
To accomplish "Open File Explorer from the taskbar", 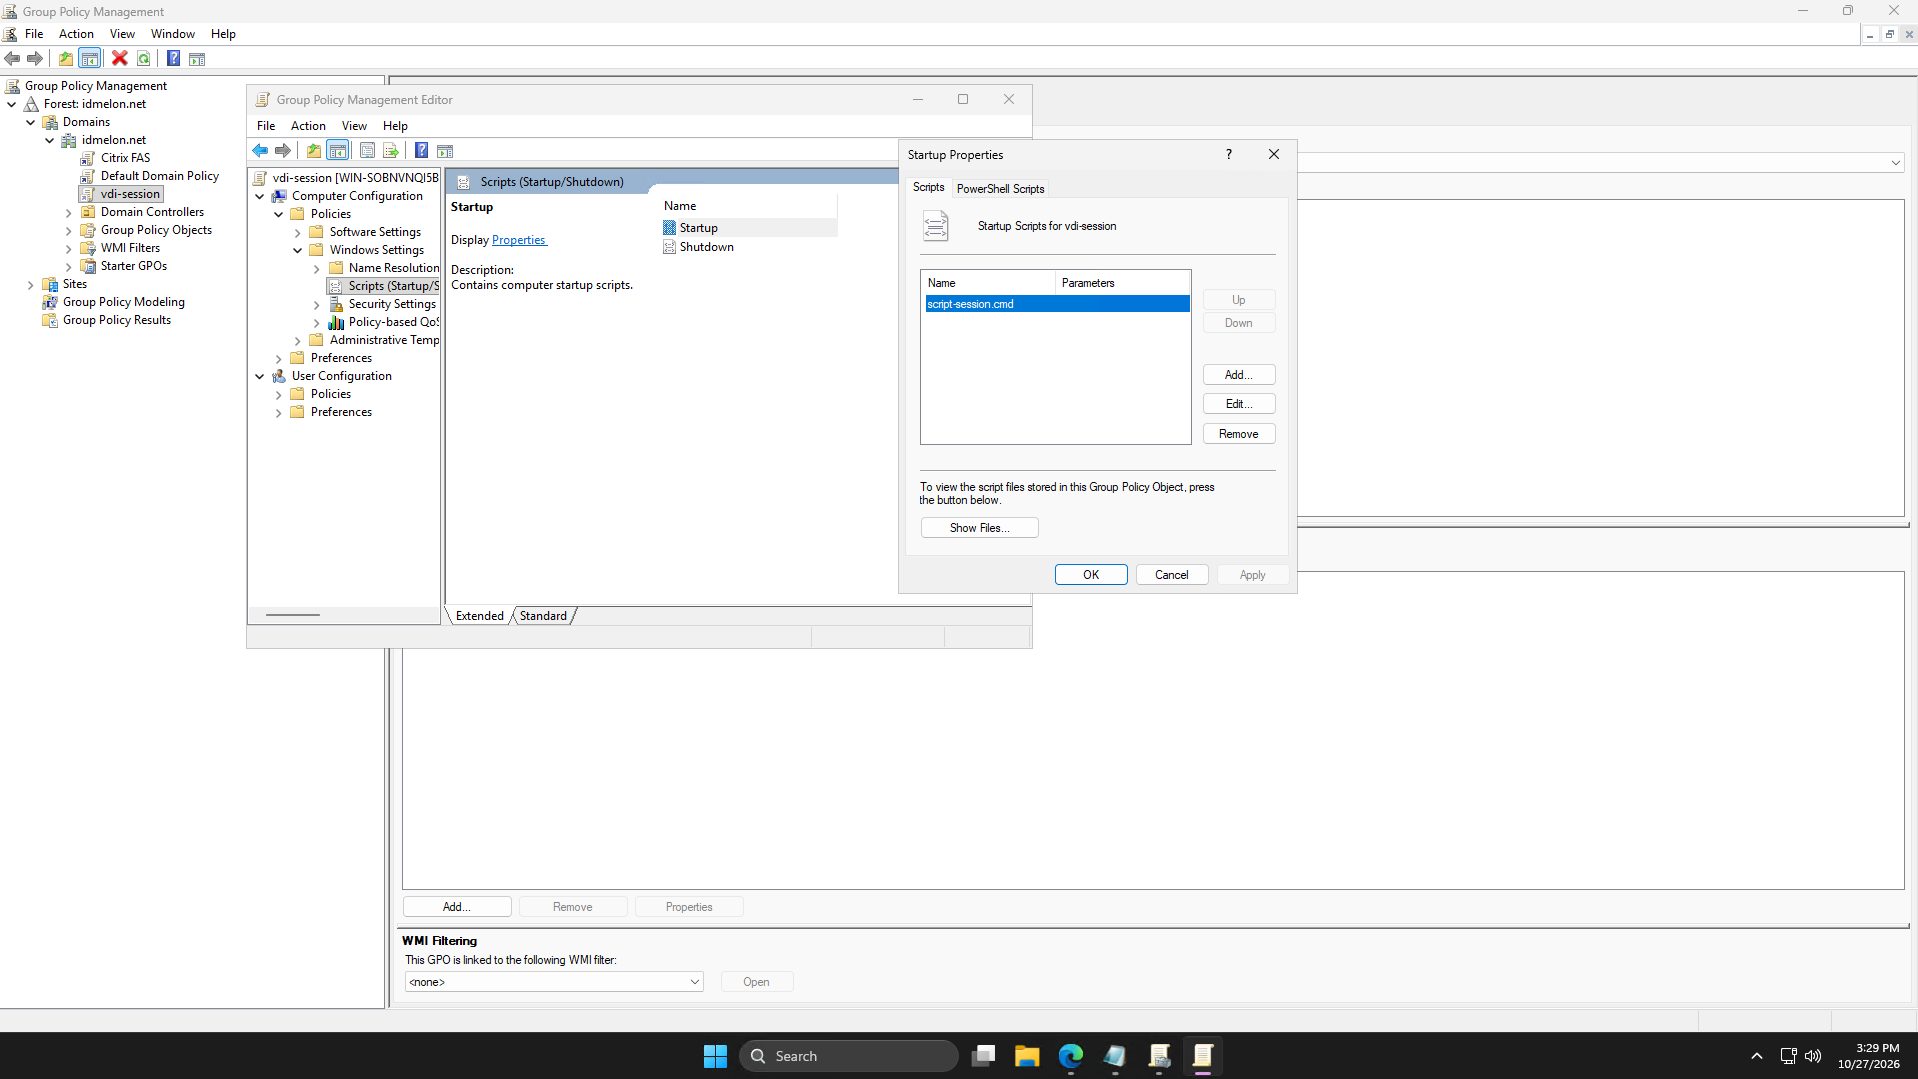I will pyautogui.click(x=1027, y=1056).
